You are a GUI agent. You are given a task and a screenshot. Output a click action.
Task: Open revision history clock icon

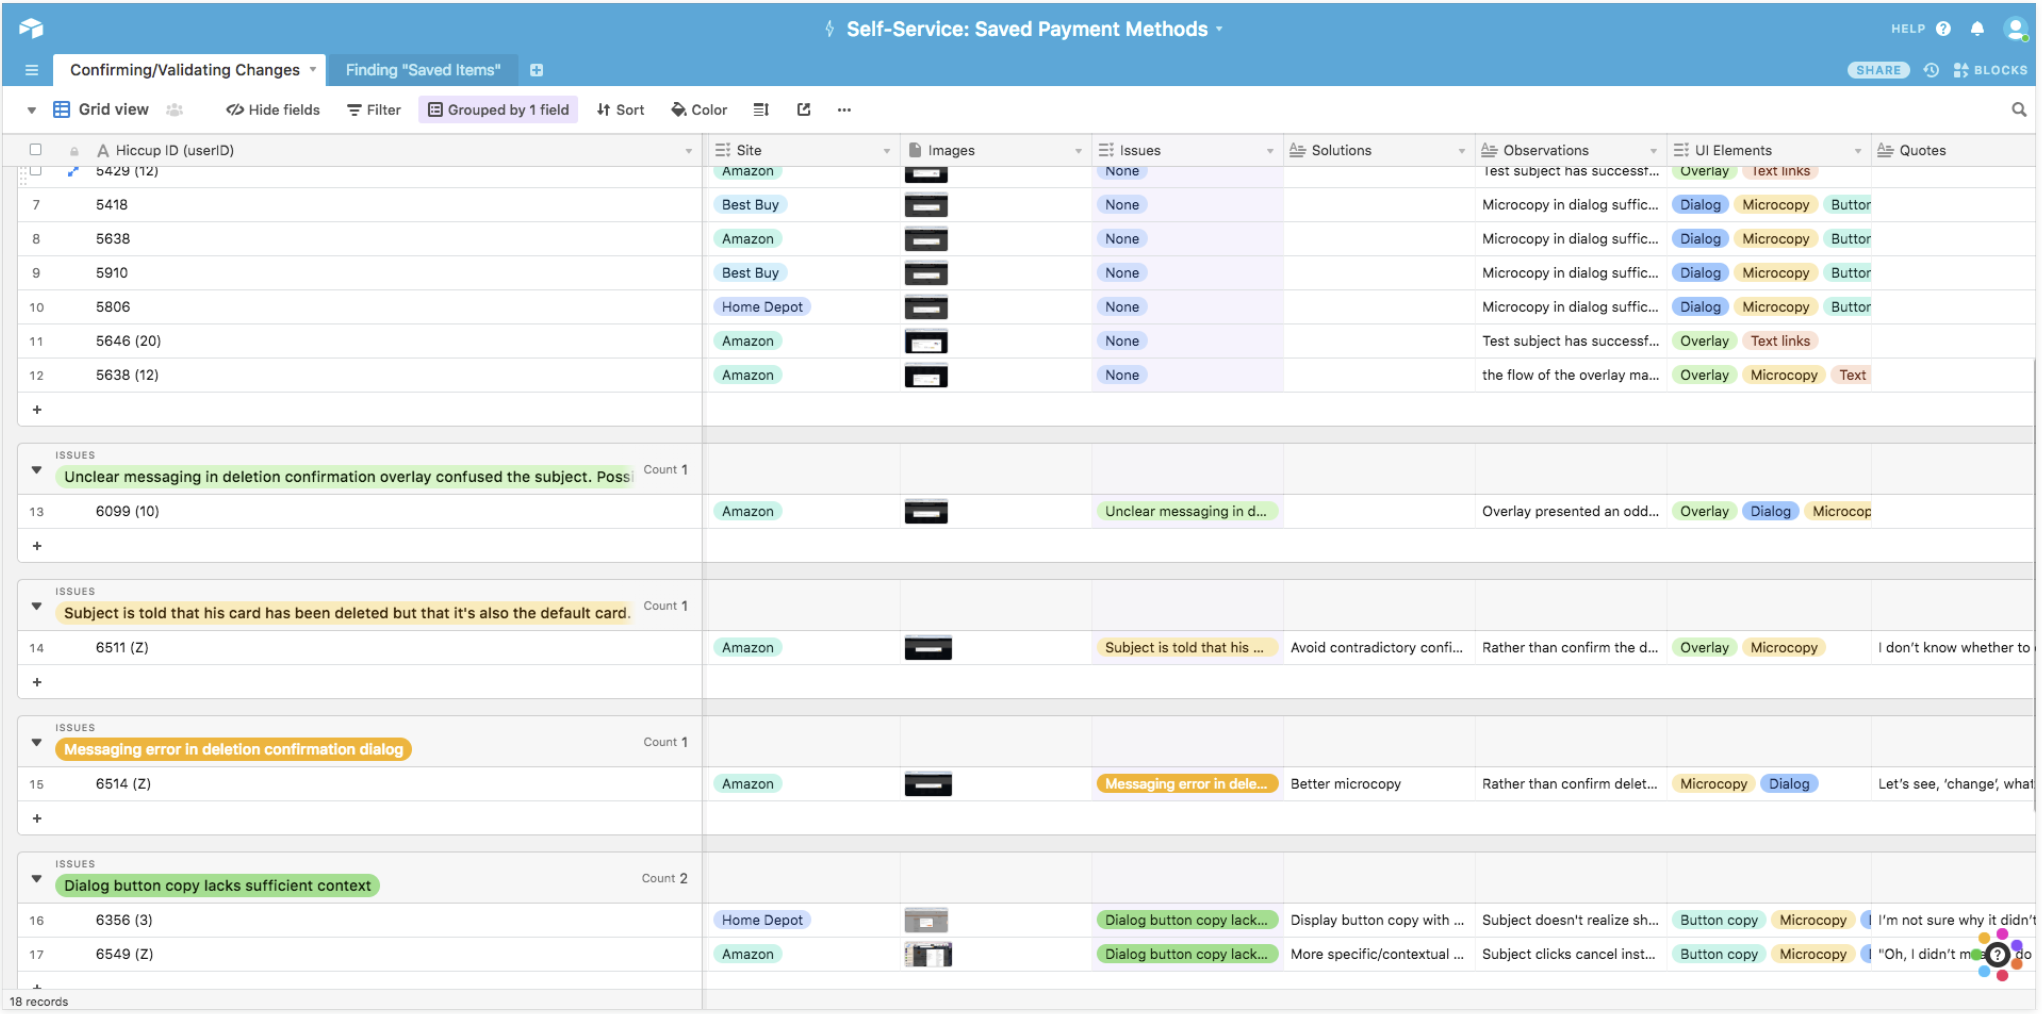click(1932, 70)
